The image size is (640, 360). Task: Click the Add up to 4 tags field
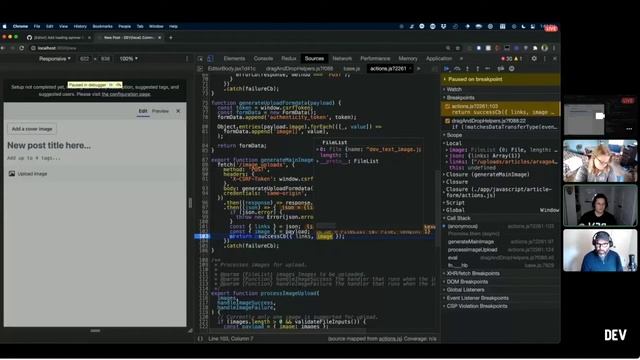click(x=34, y=158)
